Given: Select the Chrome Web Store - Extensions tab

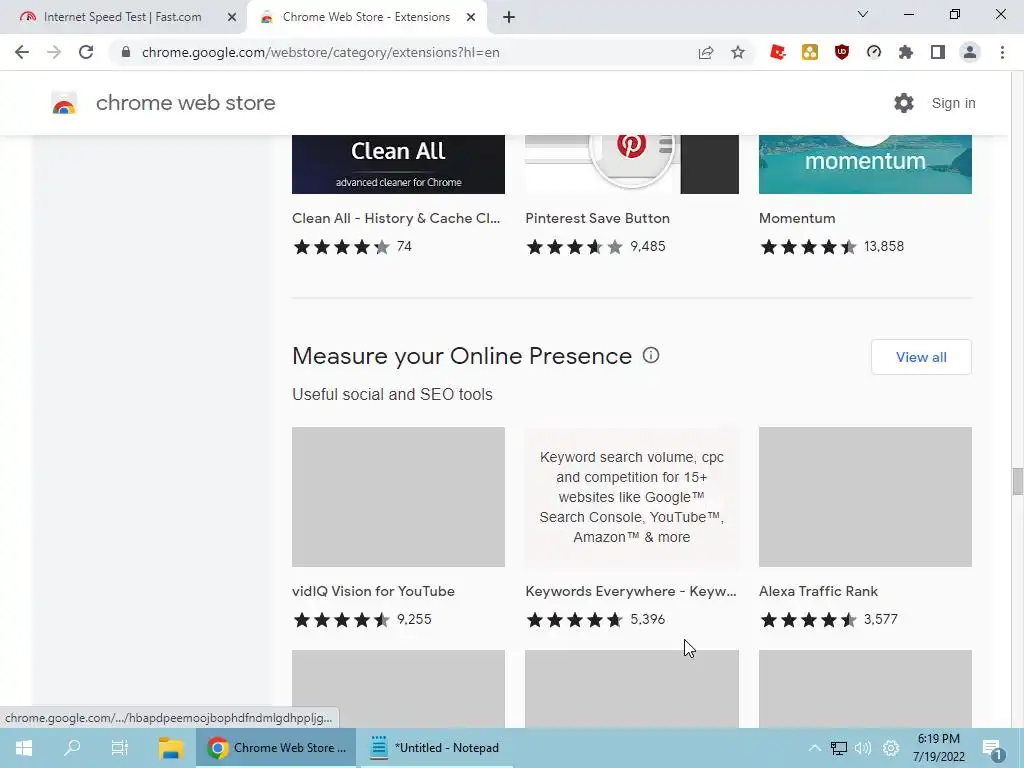Looking at the screenshot, I should coord(366,17).
